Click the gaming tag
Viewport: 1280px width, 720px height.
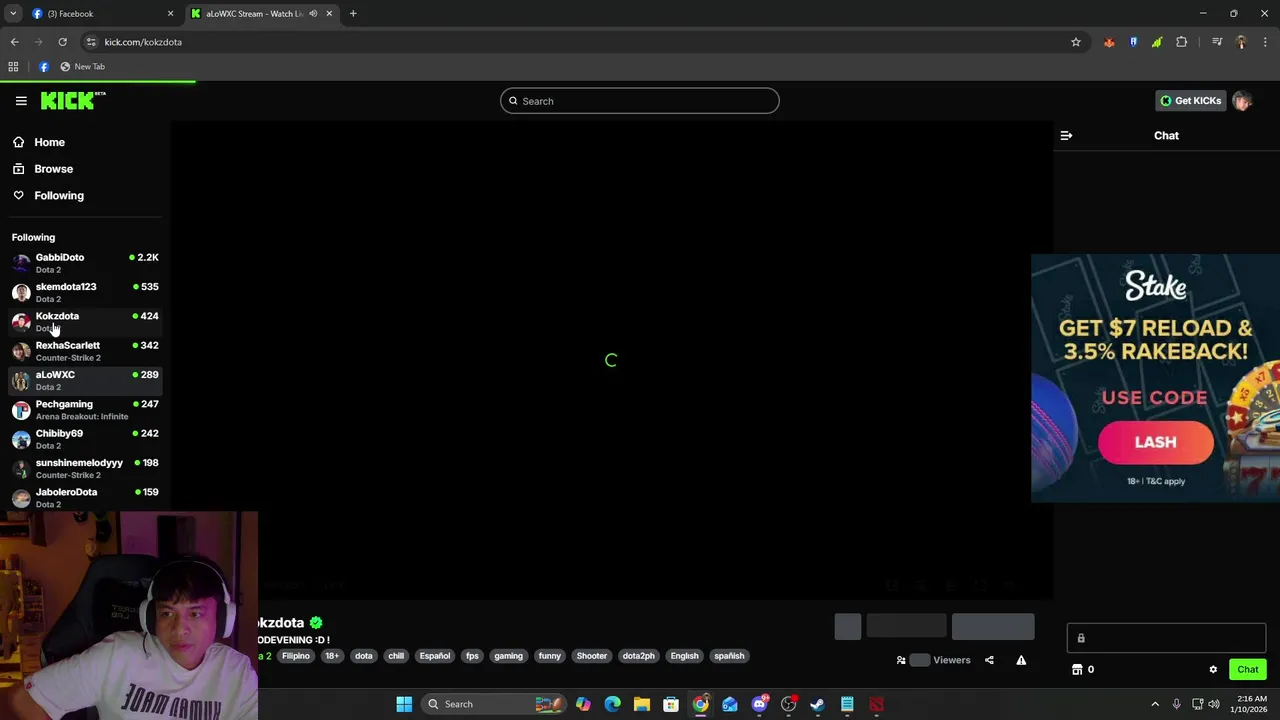pos(508,656)
